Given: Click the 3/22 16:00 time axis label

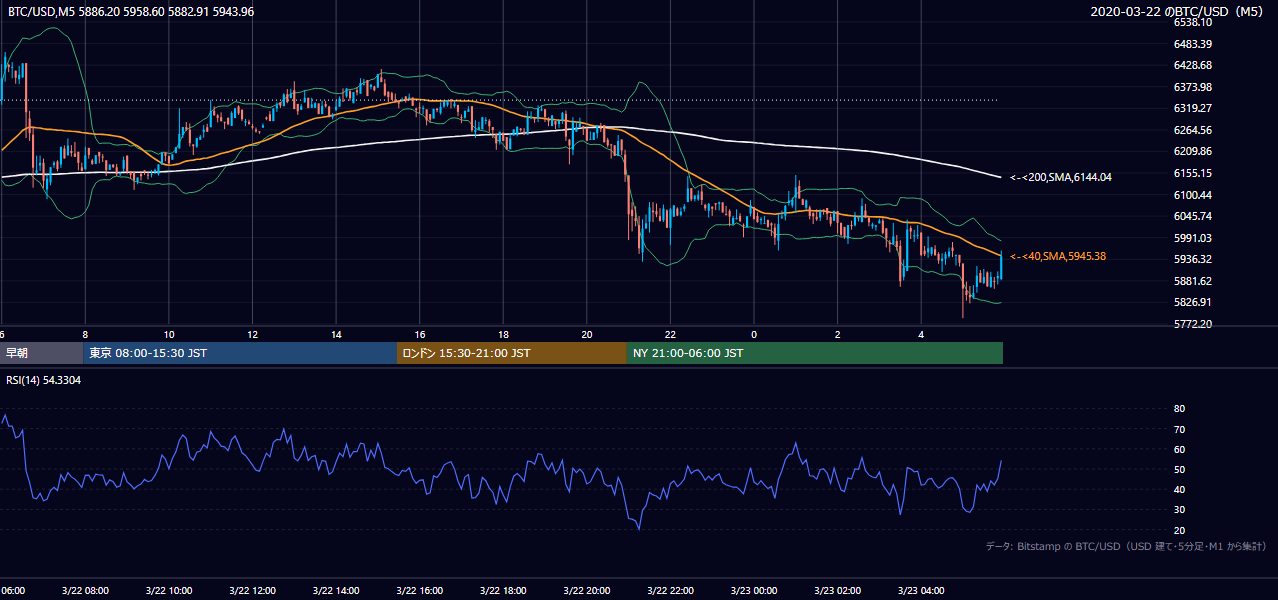Looking at the screenshot, I should click(x=419, y=591).
